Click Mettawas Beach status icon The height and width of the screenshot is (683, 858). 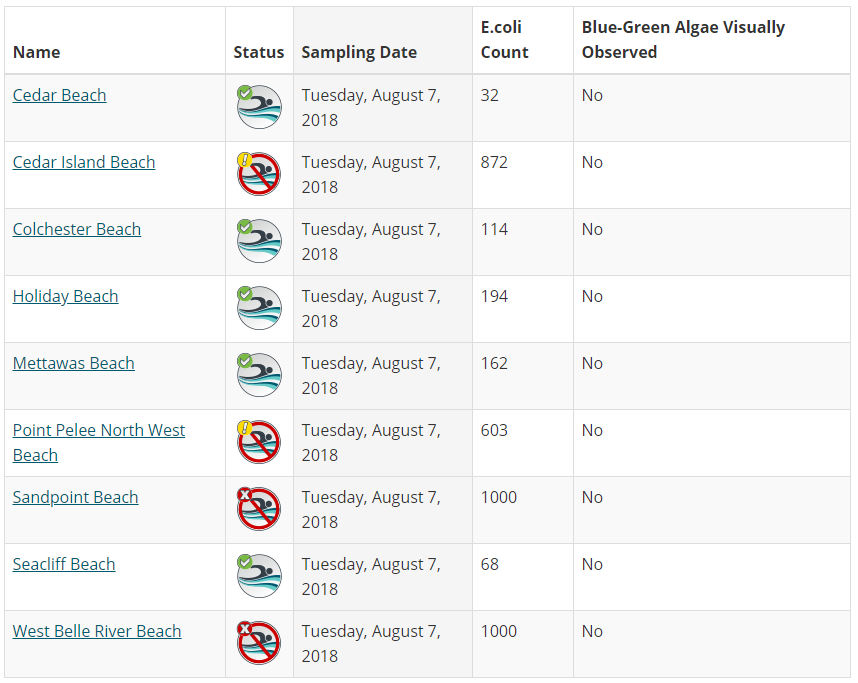pyautogui.click(x=259, y=375)
